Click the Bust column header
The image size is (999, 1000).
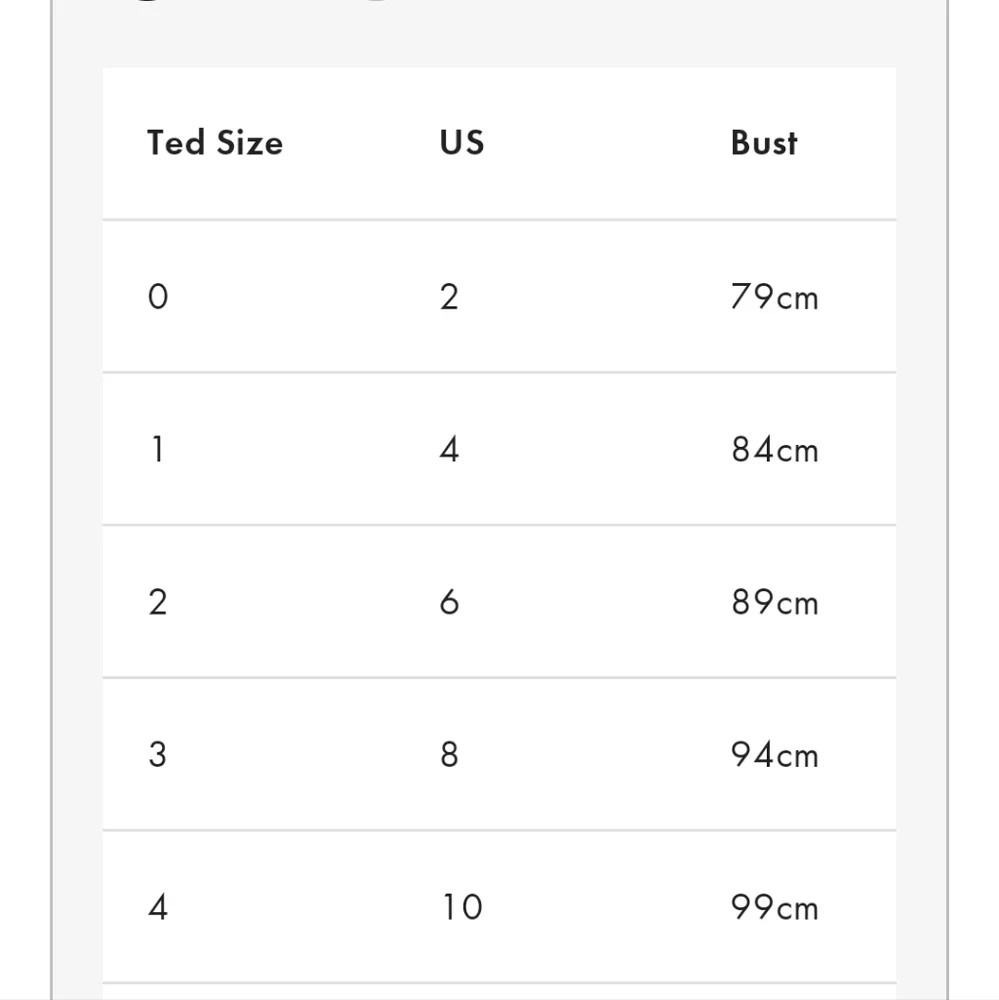pyautogui.click(x=764, y=143)
